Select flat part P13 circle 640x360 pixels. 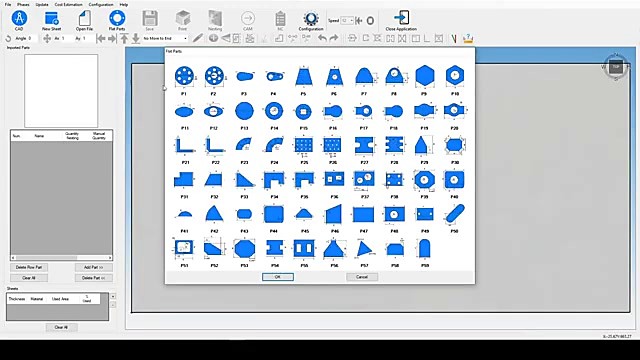[x=244, y=111]
